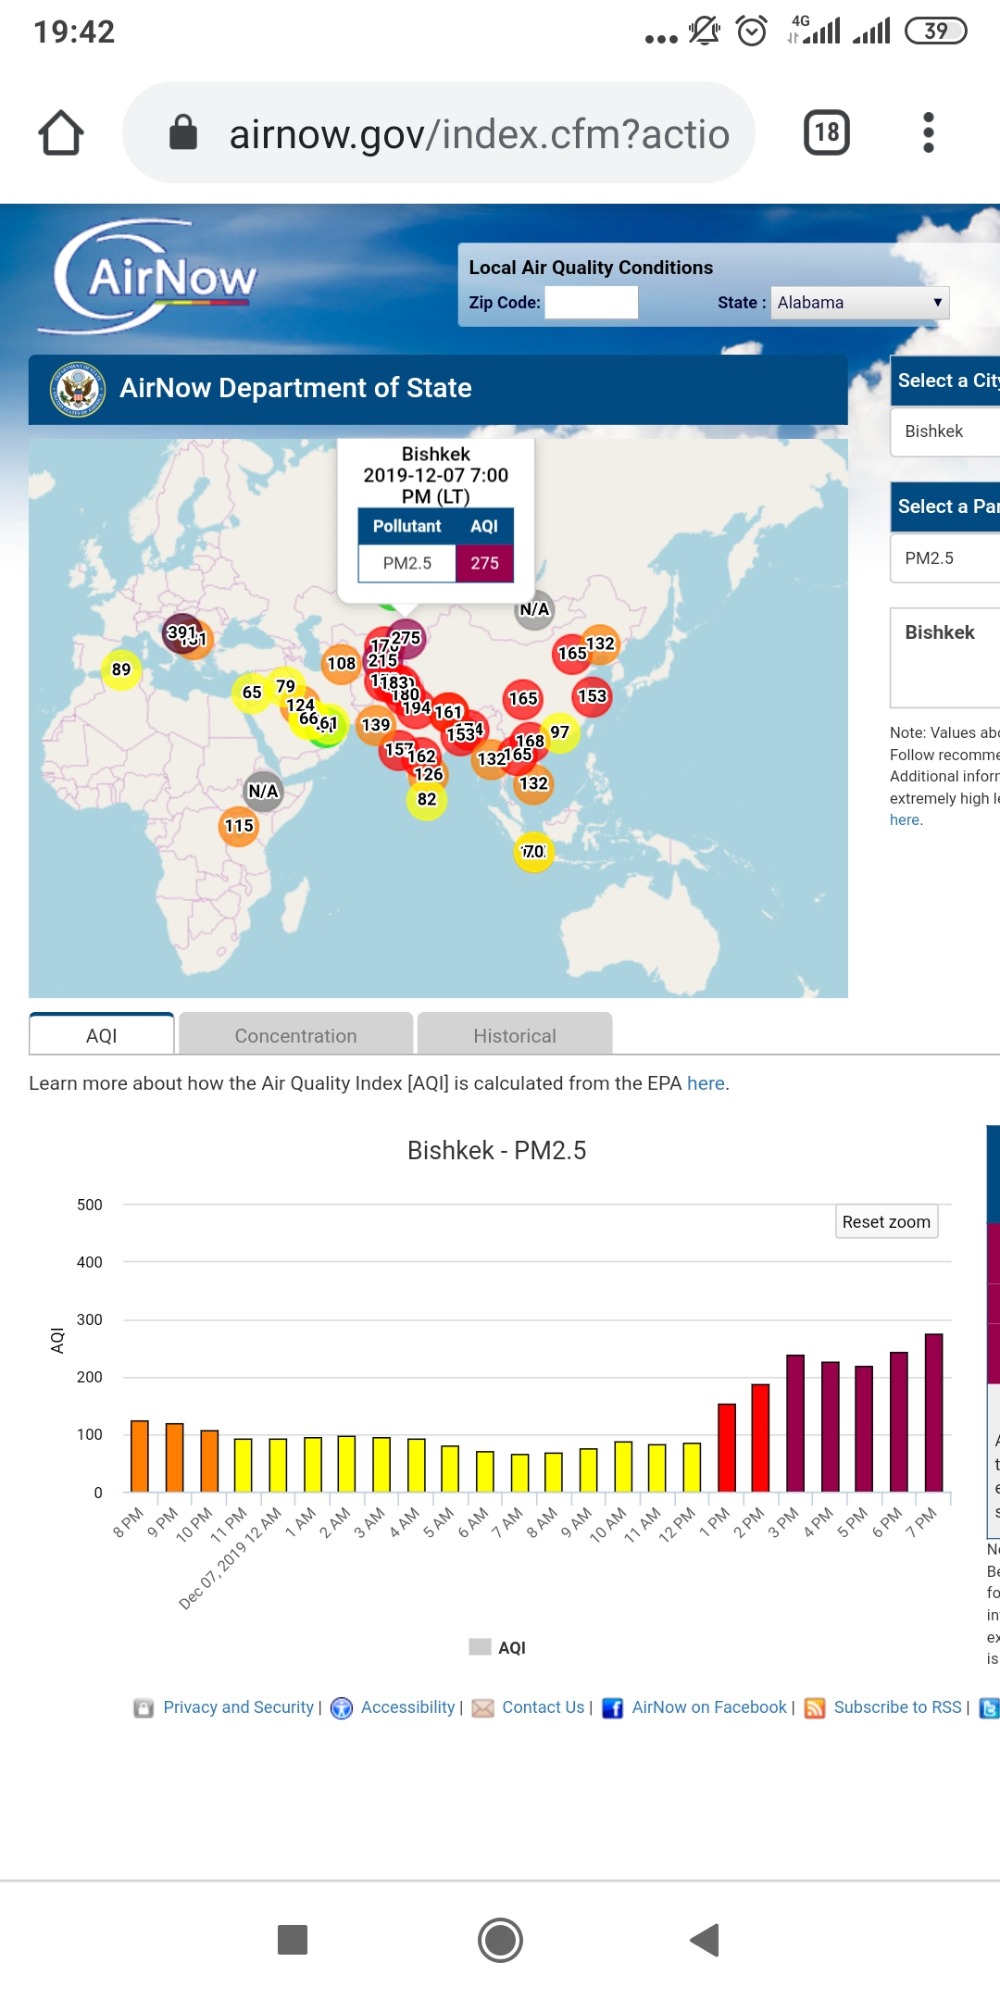
Task: Switch to the Concentration tab
Action: click(295, 1036)
